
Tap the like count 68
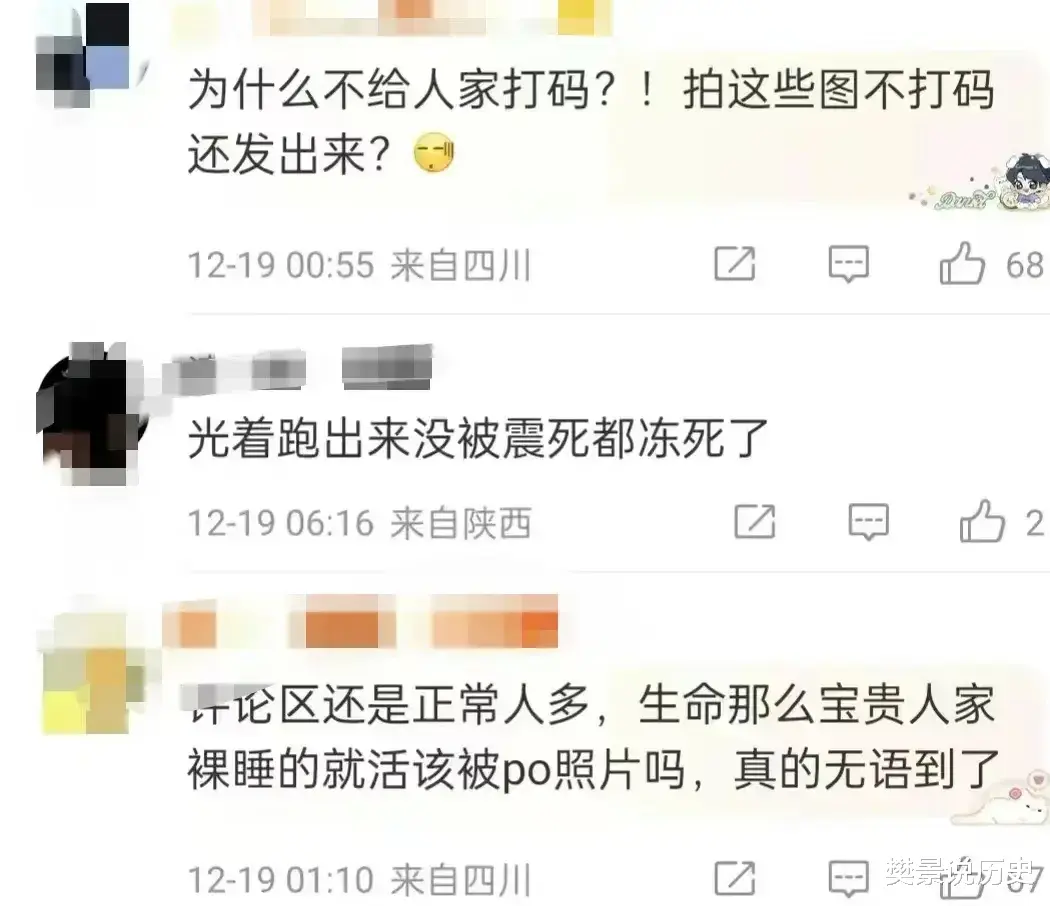[1025, 265]
